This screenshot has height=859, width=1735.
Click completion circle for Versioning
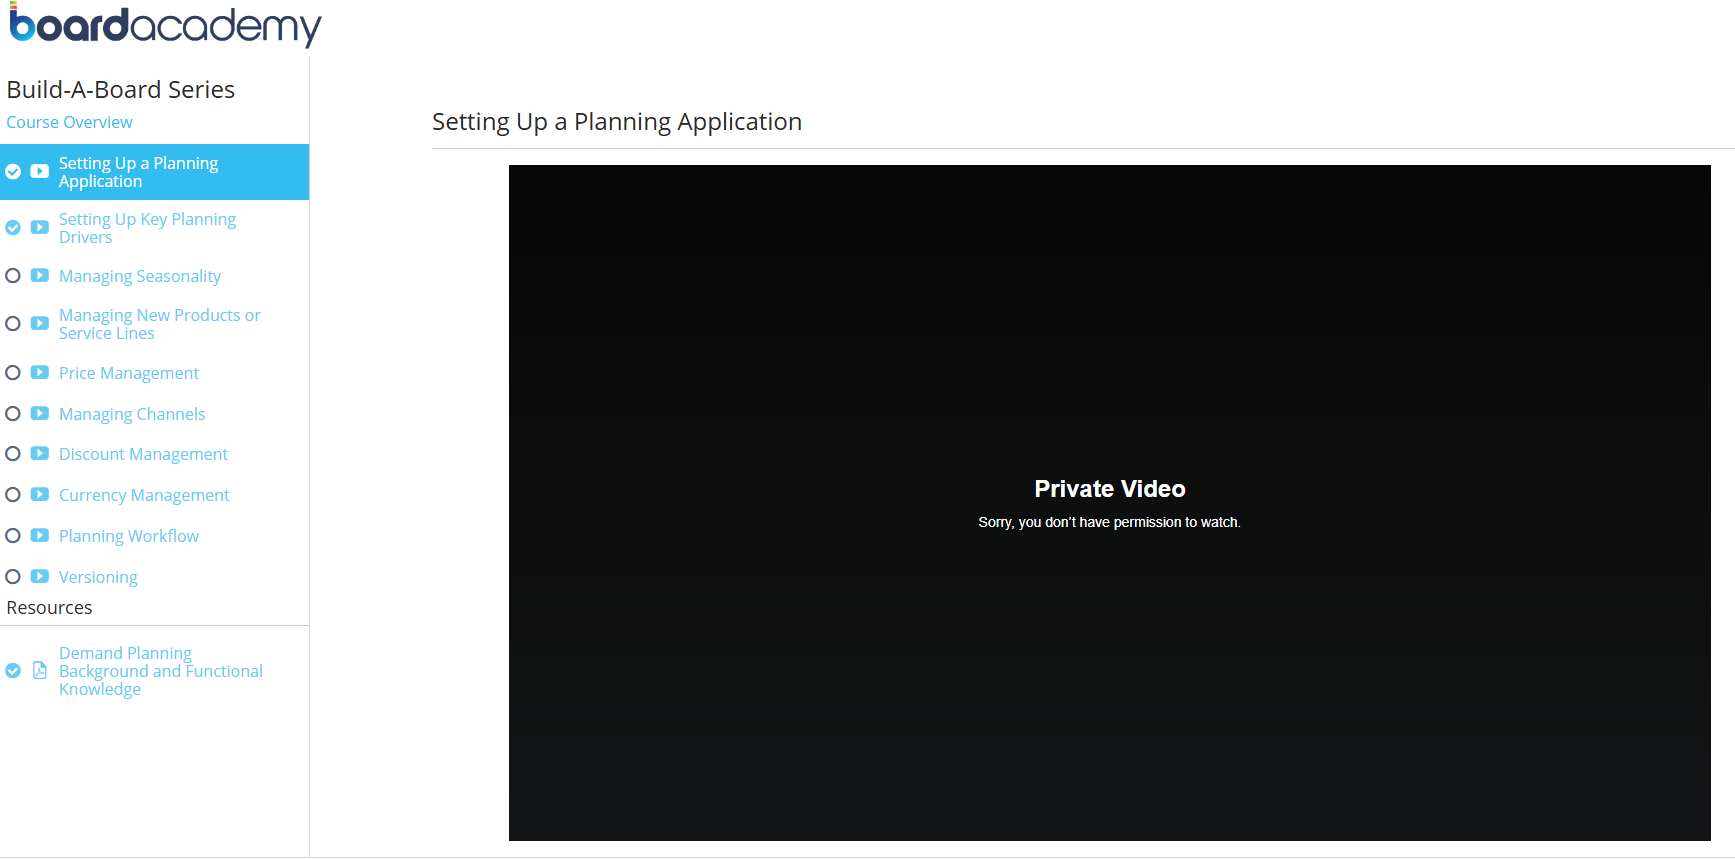tap(13, 576)
